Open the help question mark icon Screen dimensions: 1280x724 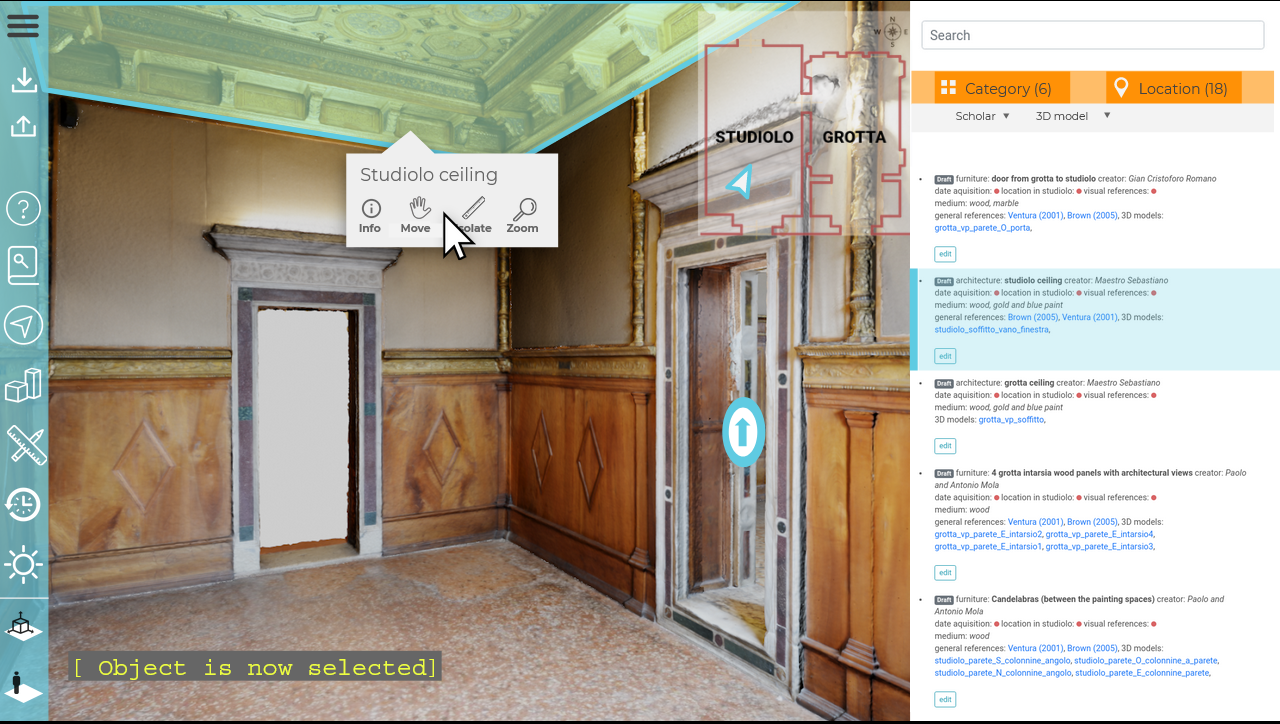coord(23,209)
